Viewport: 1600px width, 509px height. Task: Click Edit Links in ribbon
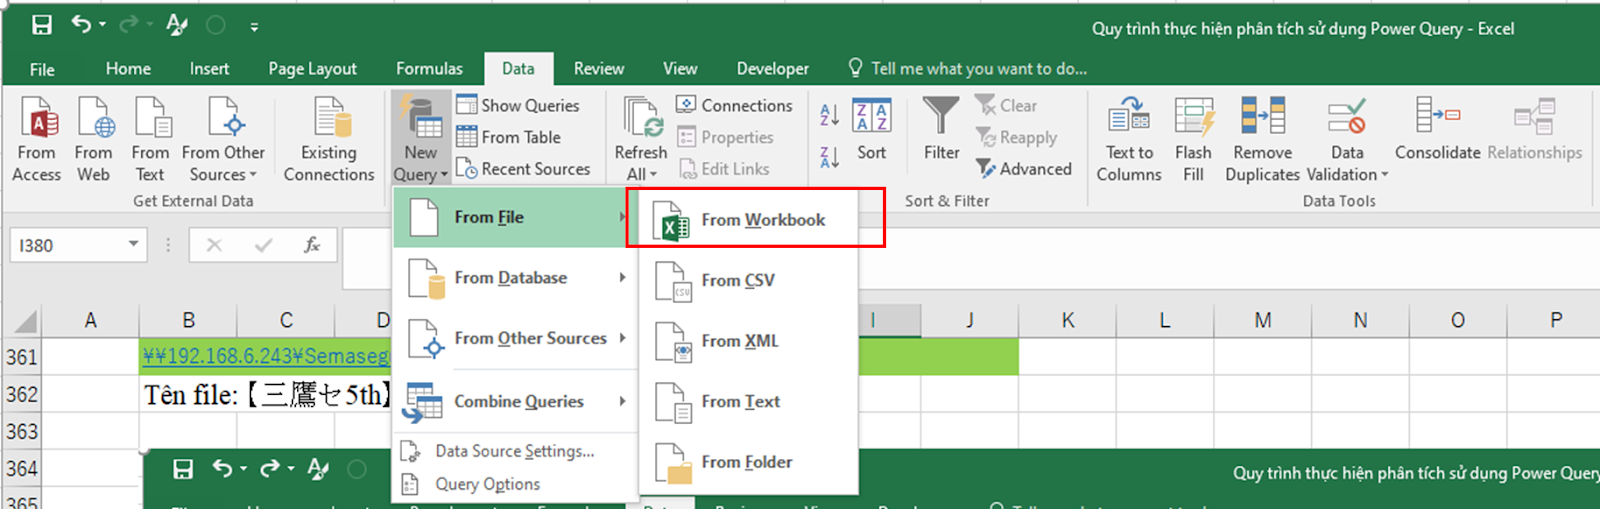pyautogui.click(x=724, y=169)
